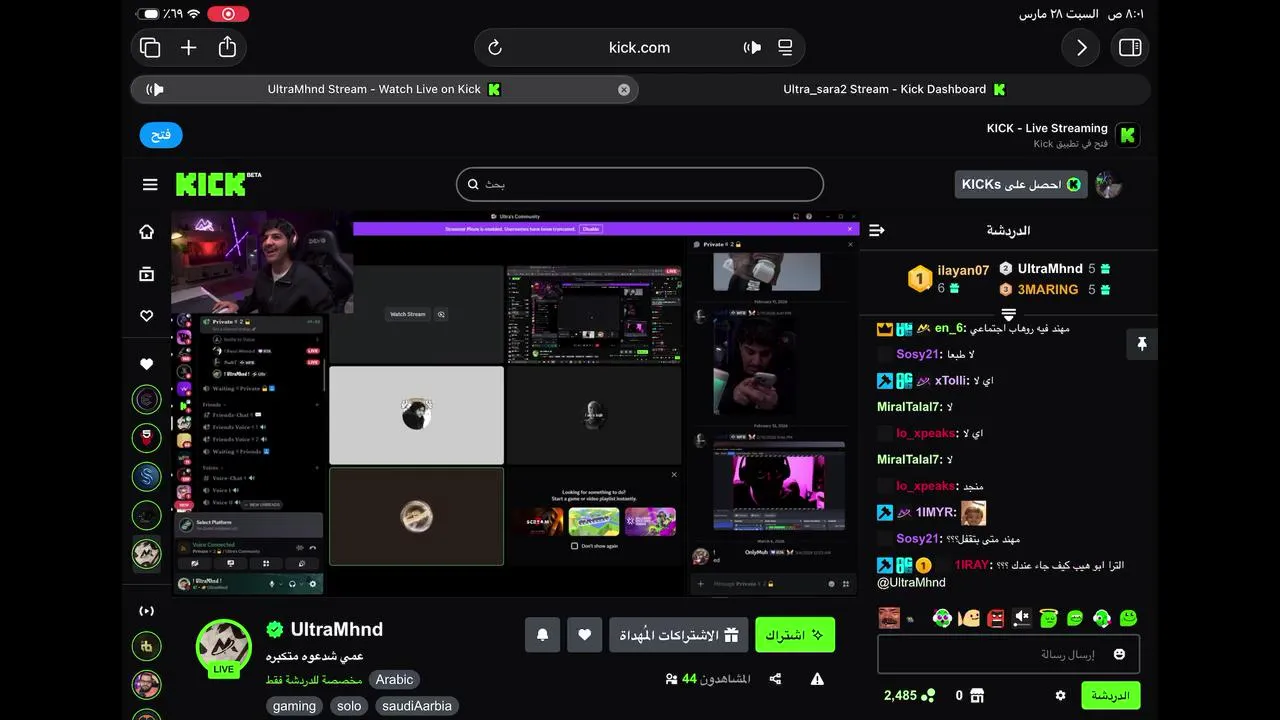Click the solo tag

tap(349, 706)
